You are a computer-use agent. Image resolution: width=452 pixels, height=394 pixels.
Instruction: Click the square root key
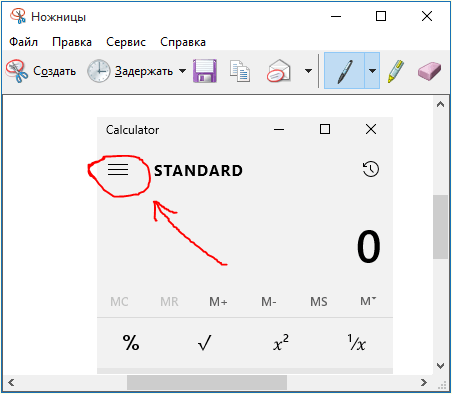tap(205, 343)
